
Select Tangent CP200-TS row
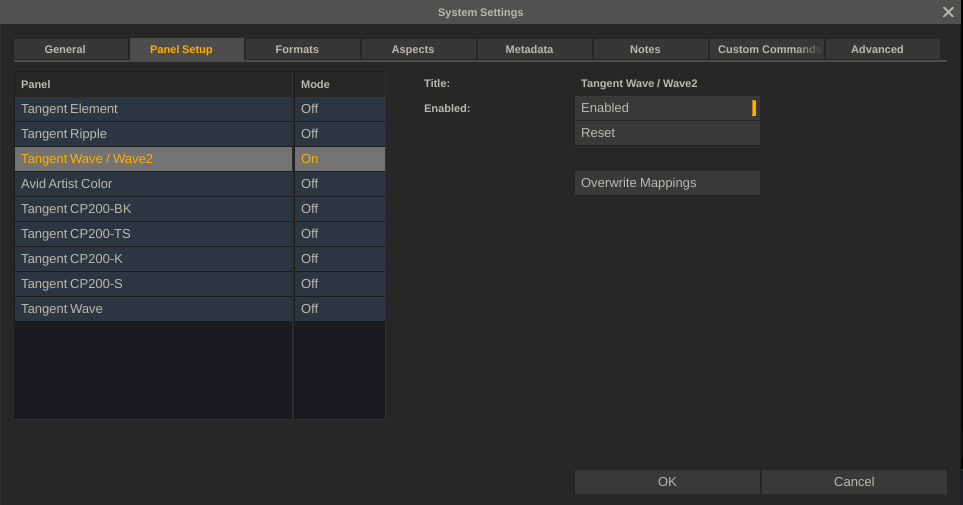(x=154, y=234)
